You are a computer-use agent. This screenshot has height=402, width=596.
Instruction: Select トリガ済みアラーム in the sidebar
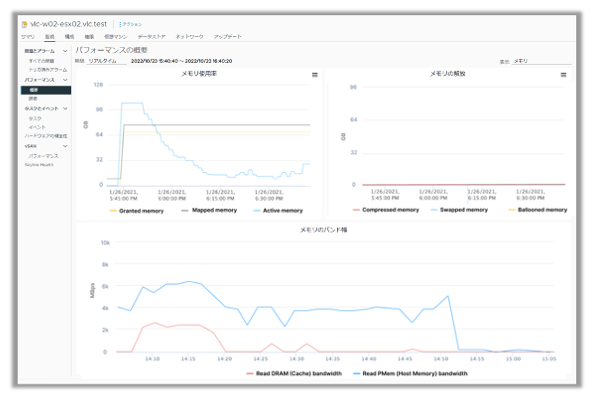[x=48, y=70]
